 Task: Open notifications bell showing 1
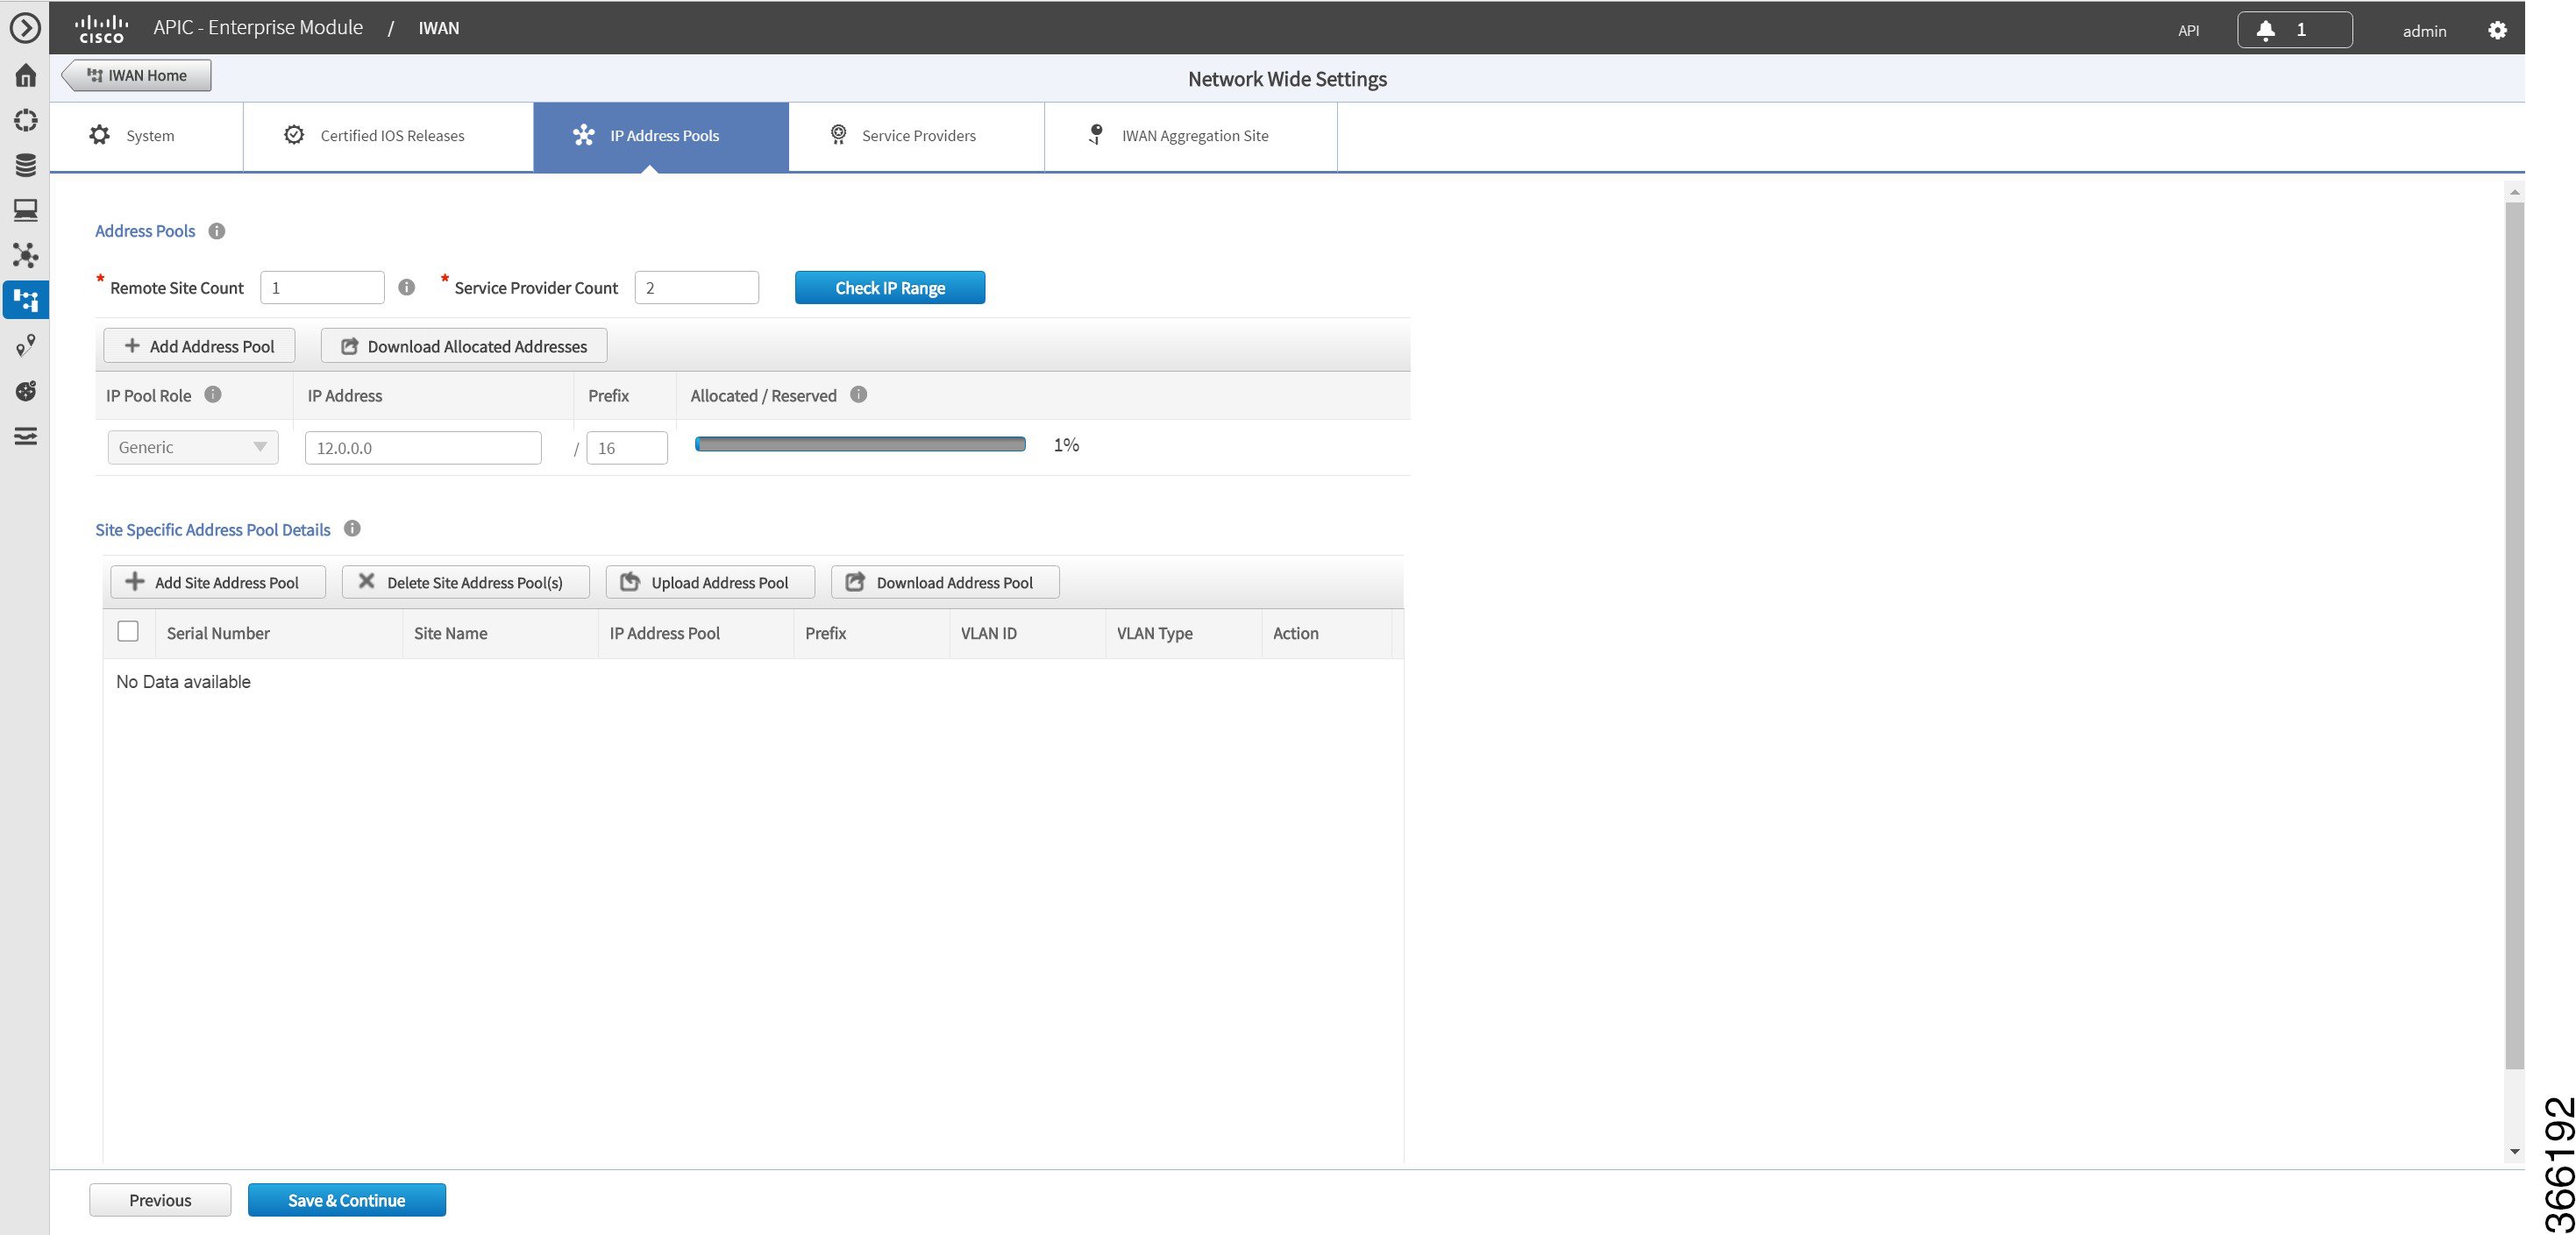(2294, 30)
